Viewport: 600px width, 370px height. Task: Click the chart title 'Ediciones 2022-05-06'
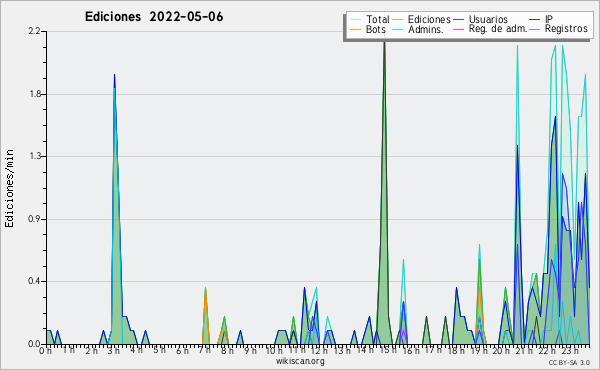(x=154, y=17)
